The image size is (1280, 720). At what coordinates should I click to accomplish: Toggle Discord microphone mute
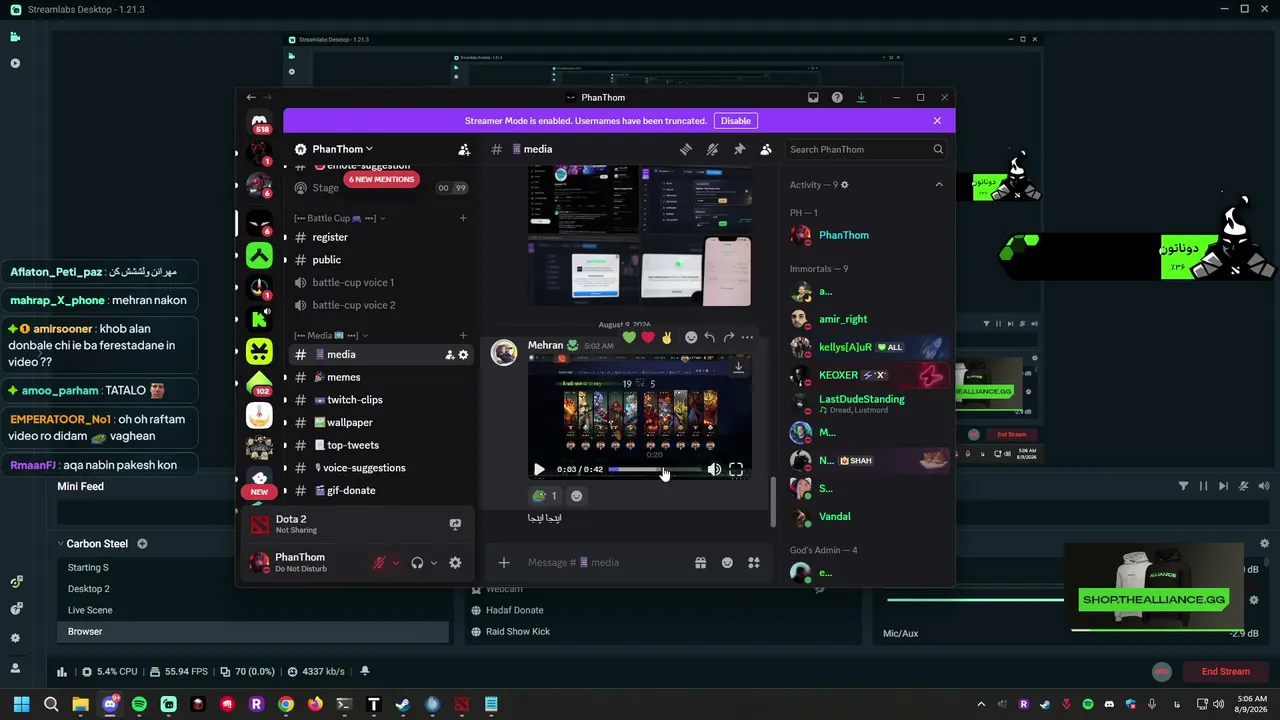(x=379, y=563)
